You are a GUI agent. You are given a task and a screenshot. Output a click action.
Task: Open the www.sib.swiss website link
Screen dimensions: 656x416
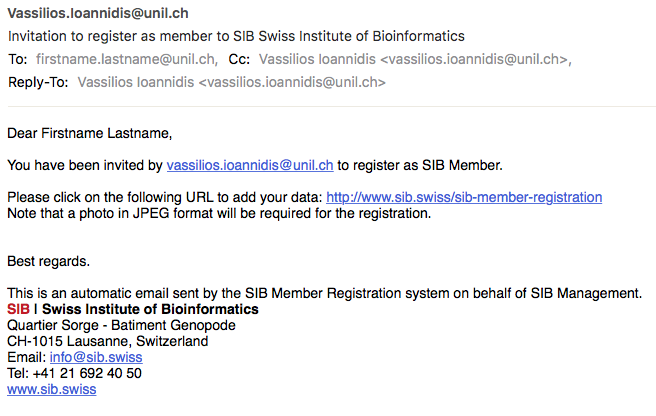point(51,389)
